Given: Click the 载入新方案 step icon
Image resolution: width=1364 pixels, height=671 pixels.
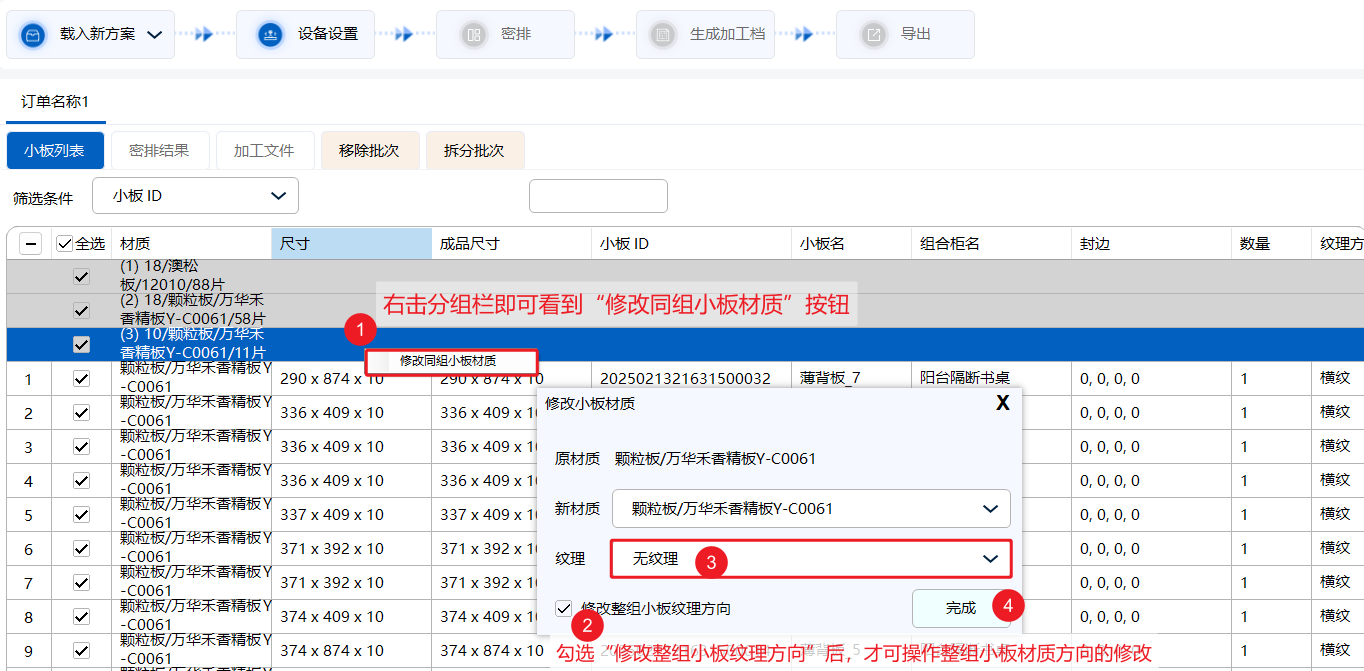Looking at the screenshot, I should tap(34, 35).
